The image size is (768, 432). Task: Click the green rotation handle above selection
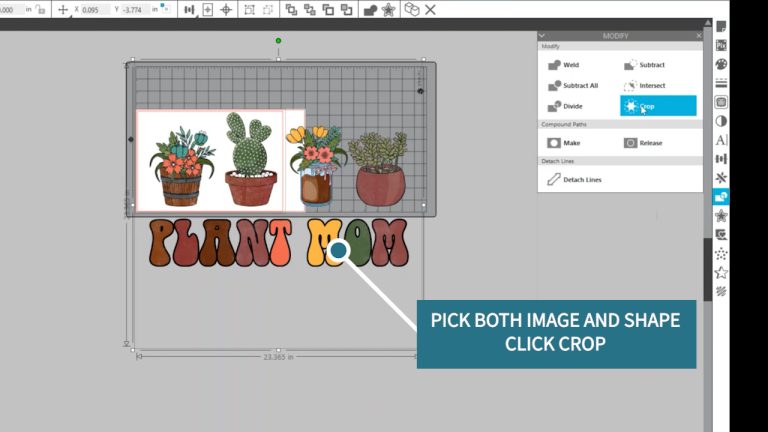point(278,41)
